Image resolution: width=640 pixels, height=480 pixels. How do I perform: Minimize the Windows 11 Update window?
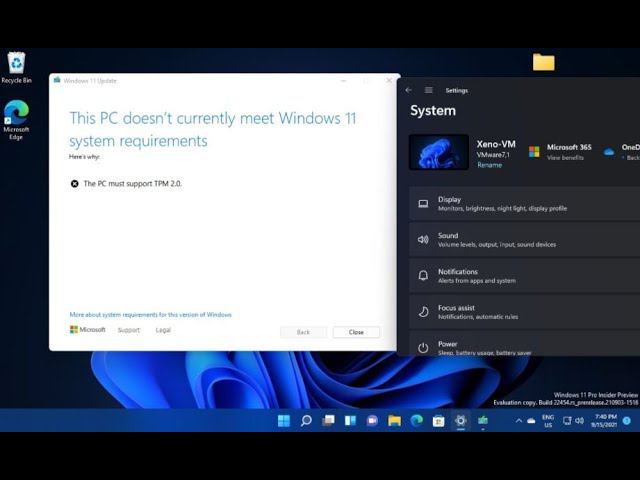[x=344, y=81]
